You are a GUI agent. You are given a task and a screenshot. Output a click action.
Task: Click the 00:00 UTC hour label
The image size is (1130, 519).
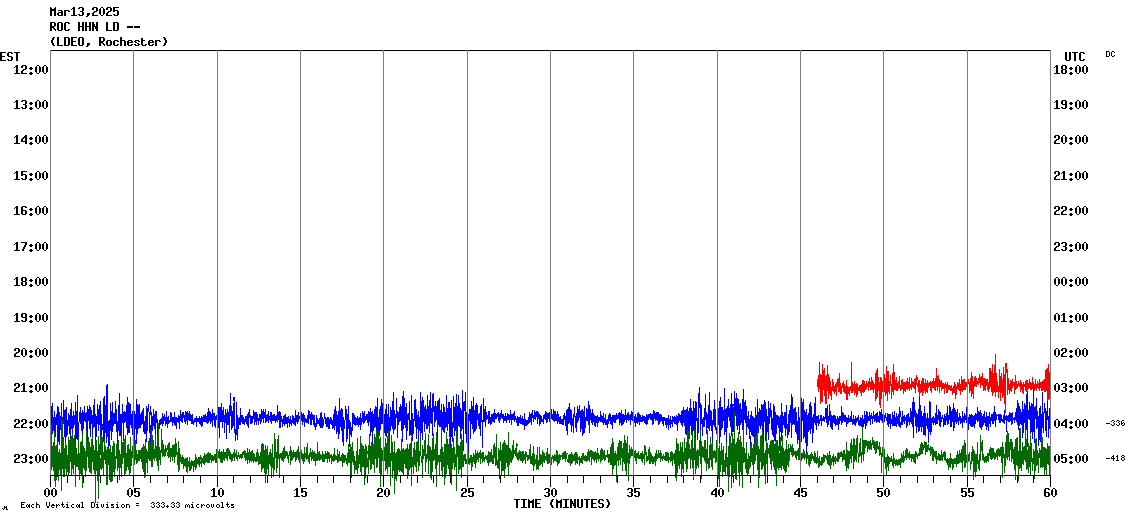tap(1070, 282)
